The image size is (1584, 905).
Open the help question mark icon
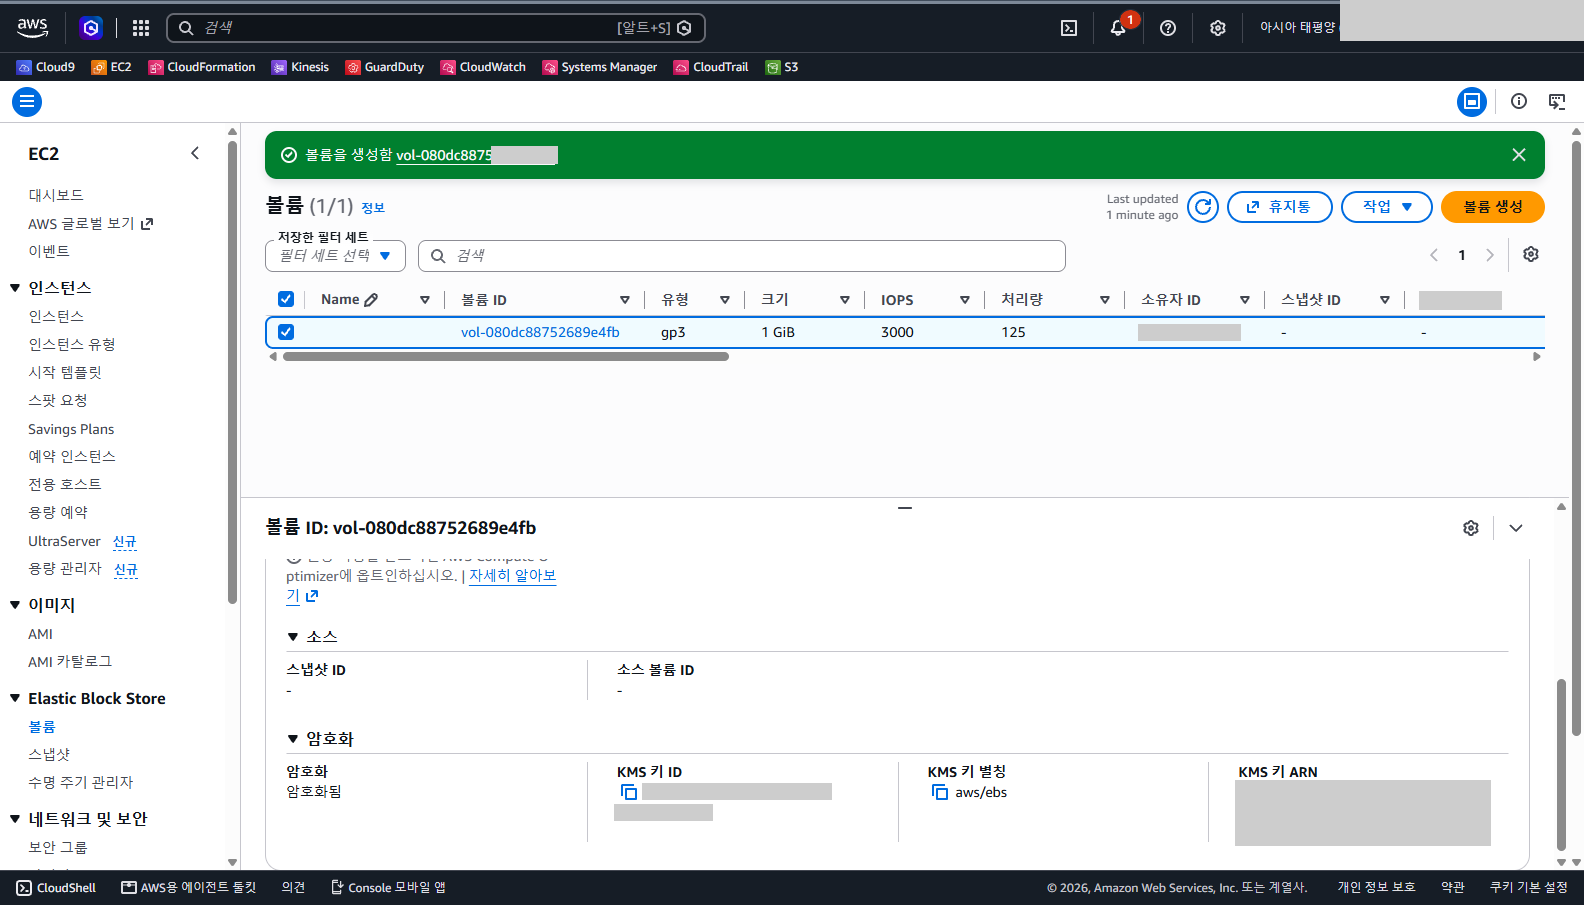coord(1168,28)
